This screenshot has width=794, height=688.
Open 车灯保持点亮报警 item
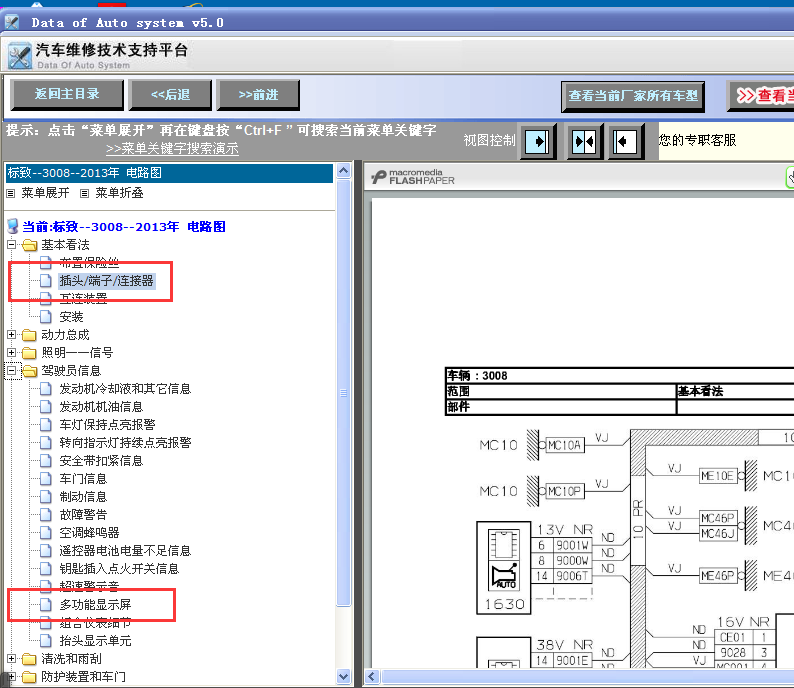[x=107, y=425]
